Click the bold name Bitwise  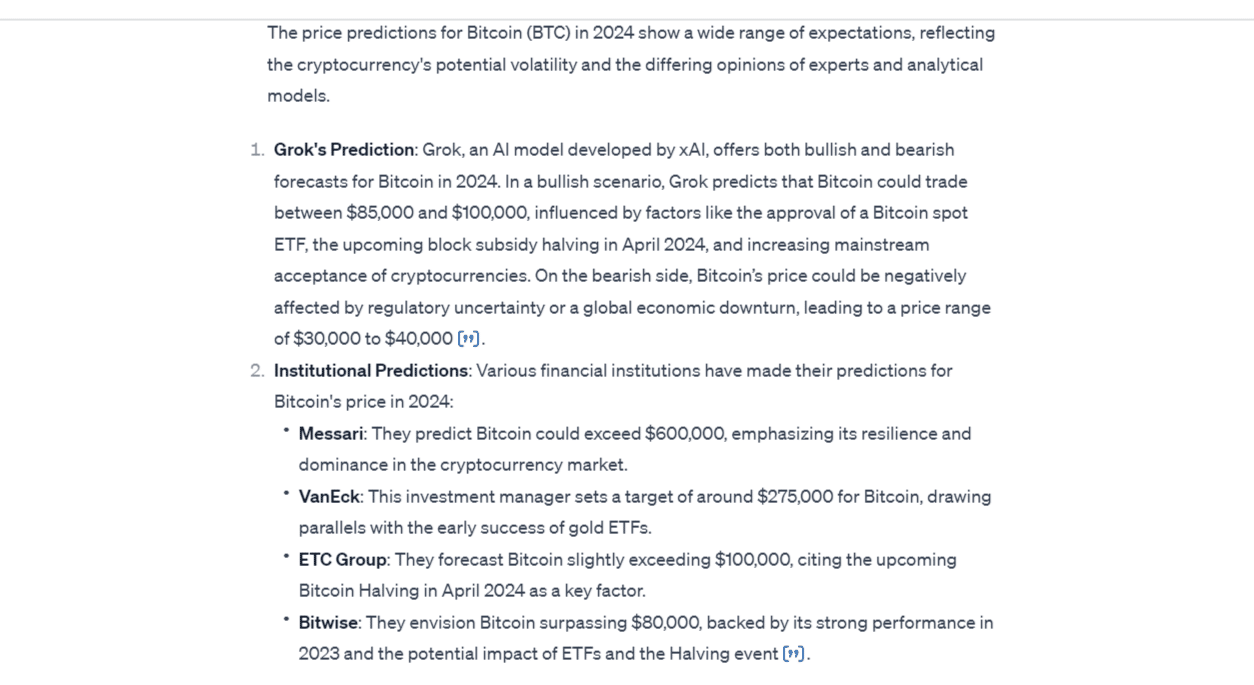coord(329,623)
